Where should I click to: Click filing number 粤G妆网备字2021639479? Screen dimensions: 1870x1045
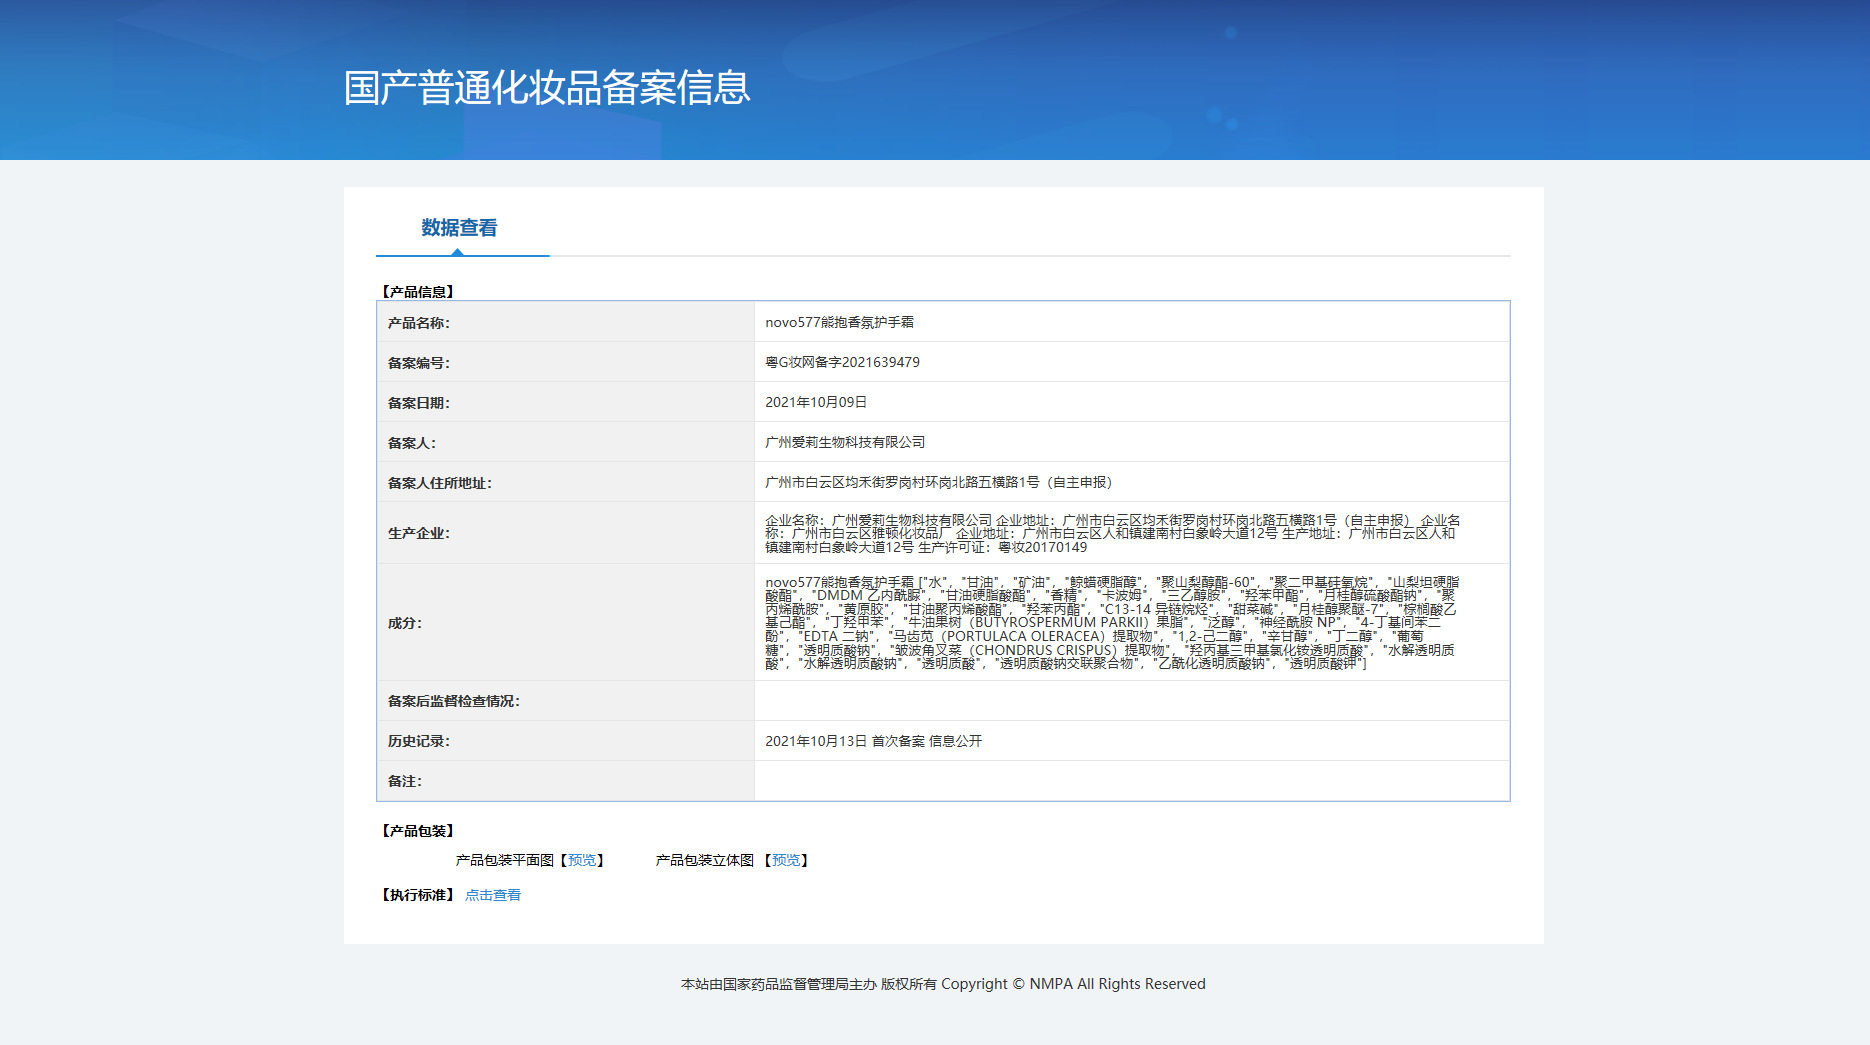coord(842,362)
